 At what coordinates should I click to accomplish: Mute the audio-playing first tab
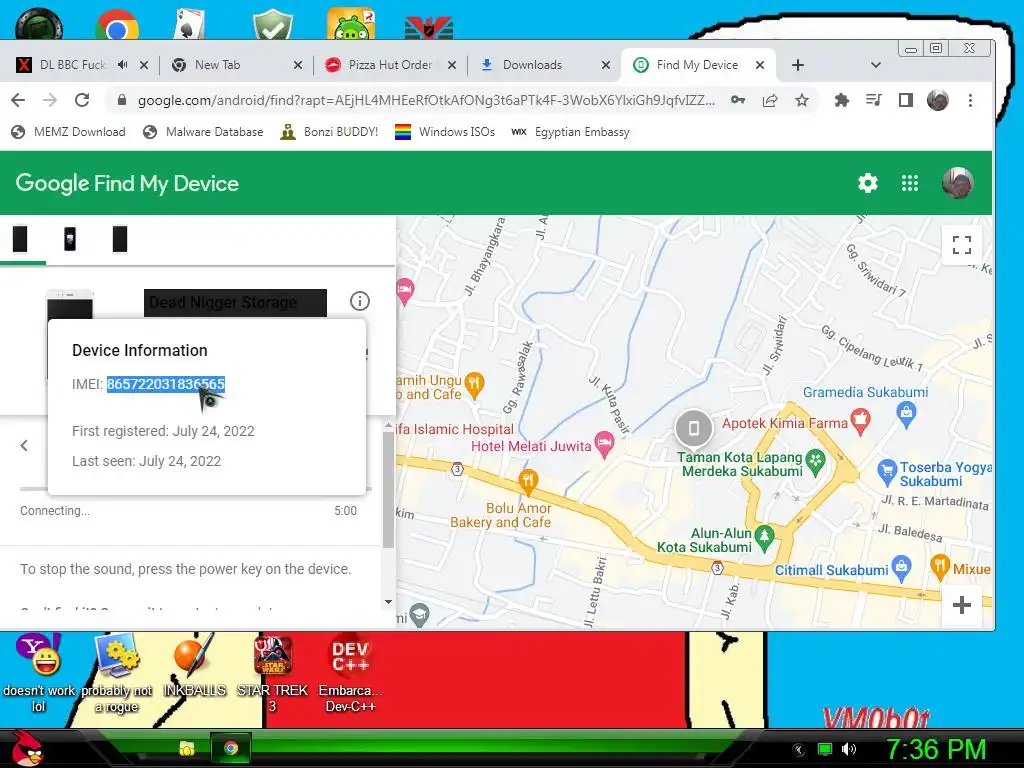click(x=123, y=65)
